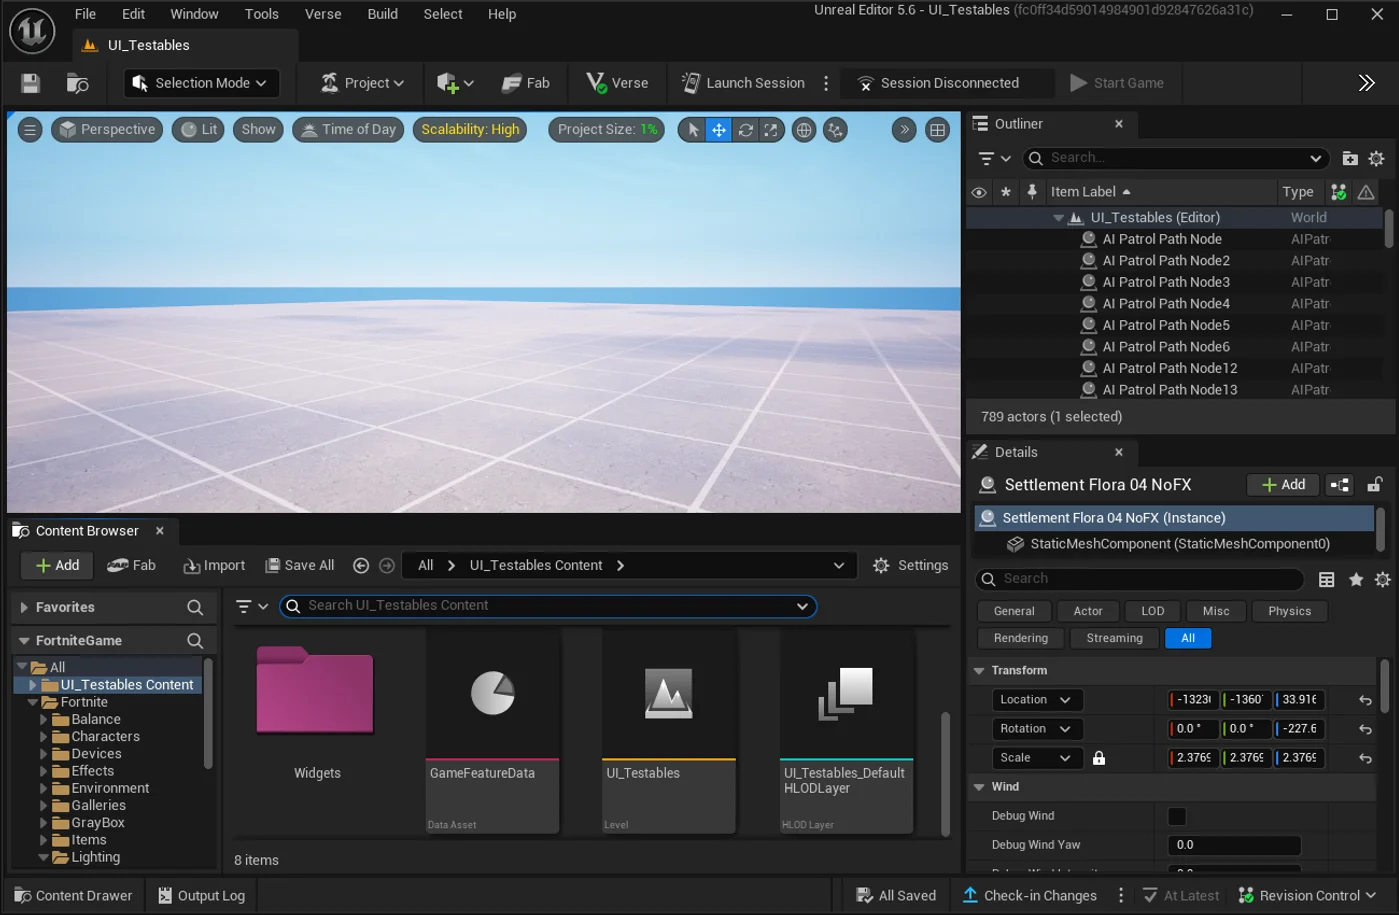Create a new folder in the Outliner
This screenshot has height=915, width=1399.
coord(1350,158)
